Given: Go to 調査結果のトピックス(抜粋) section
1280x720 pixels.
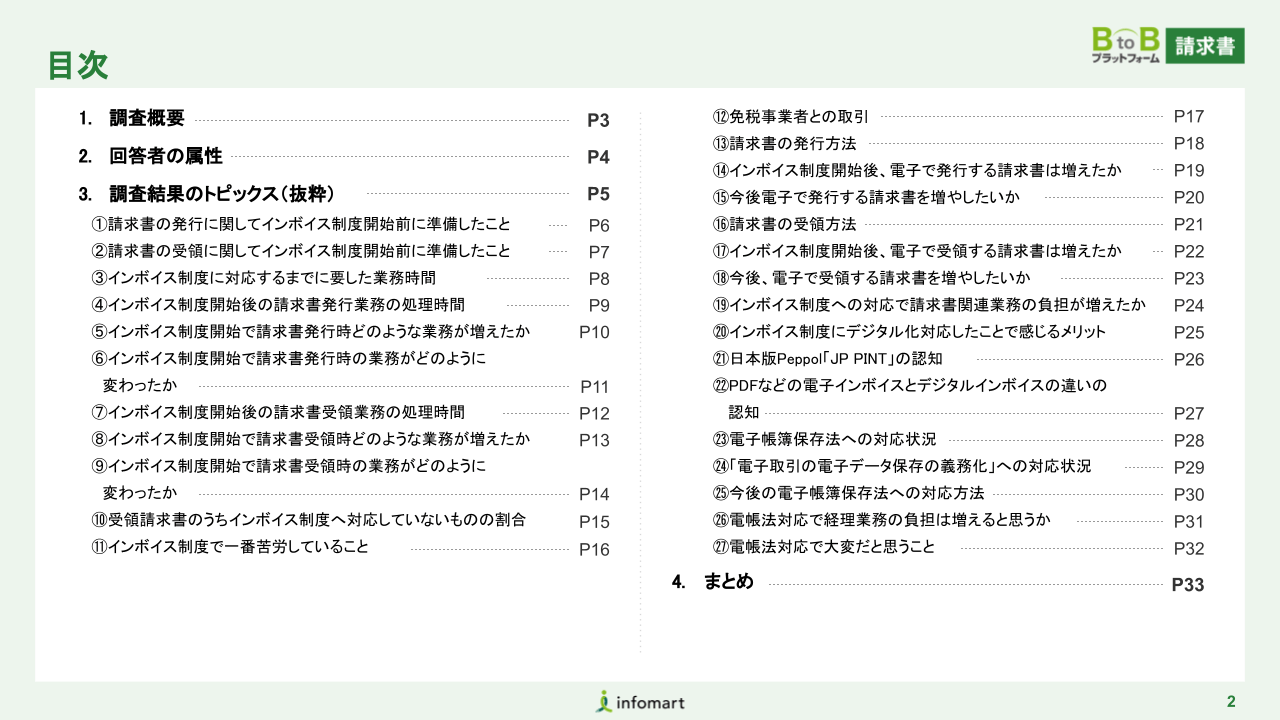Looking at the screenshot, I should pyautogui.click(x=221, y=193).
